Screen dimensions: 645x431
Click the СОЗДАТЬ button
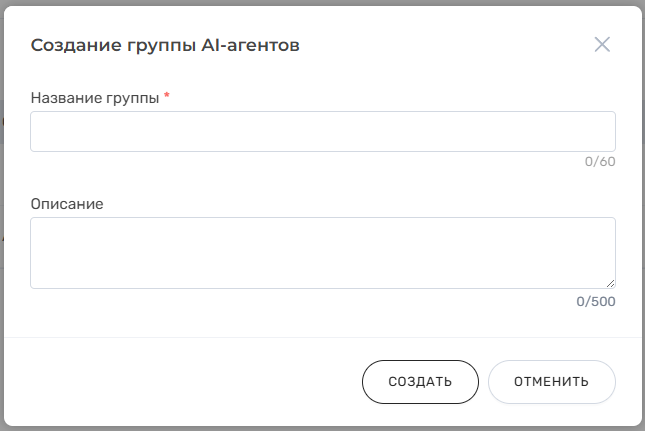(420, 382)
